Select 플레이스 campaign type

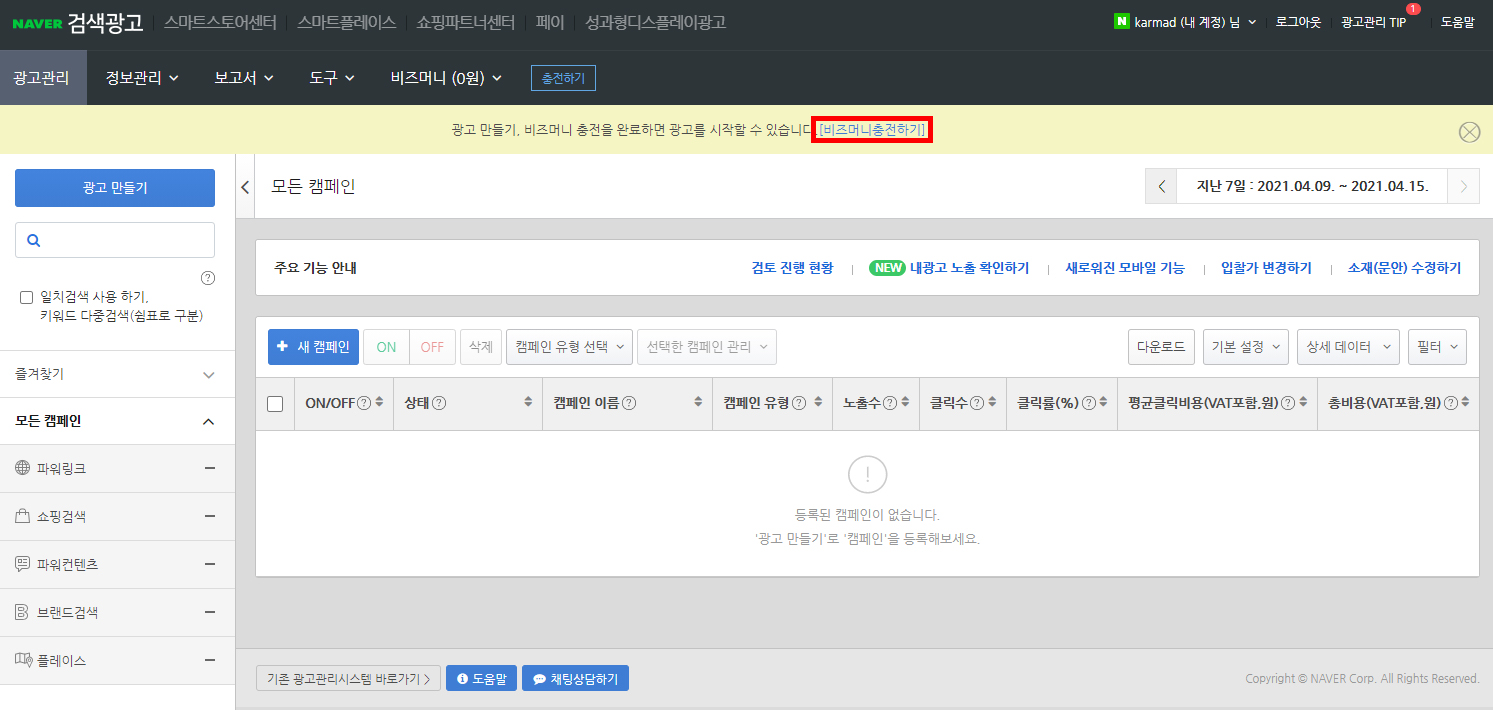(117, 660)
